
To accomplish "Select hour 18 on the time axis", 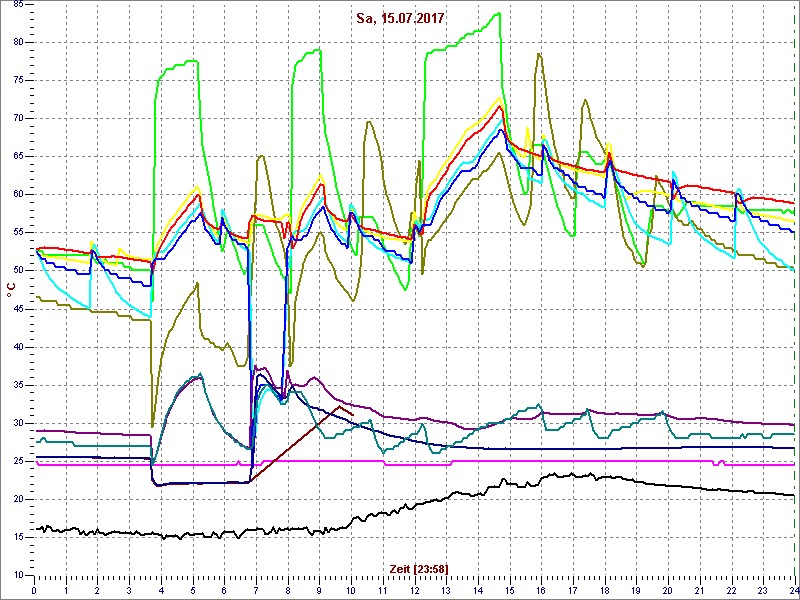I will [604, 589].
